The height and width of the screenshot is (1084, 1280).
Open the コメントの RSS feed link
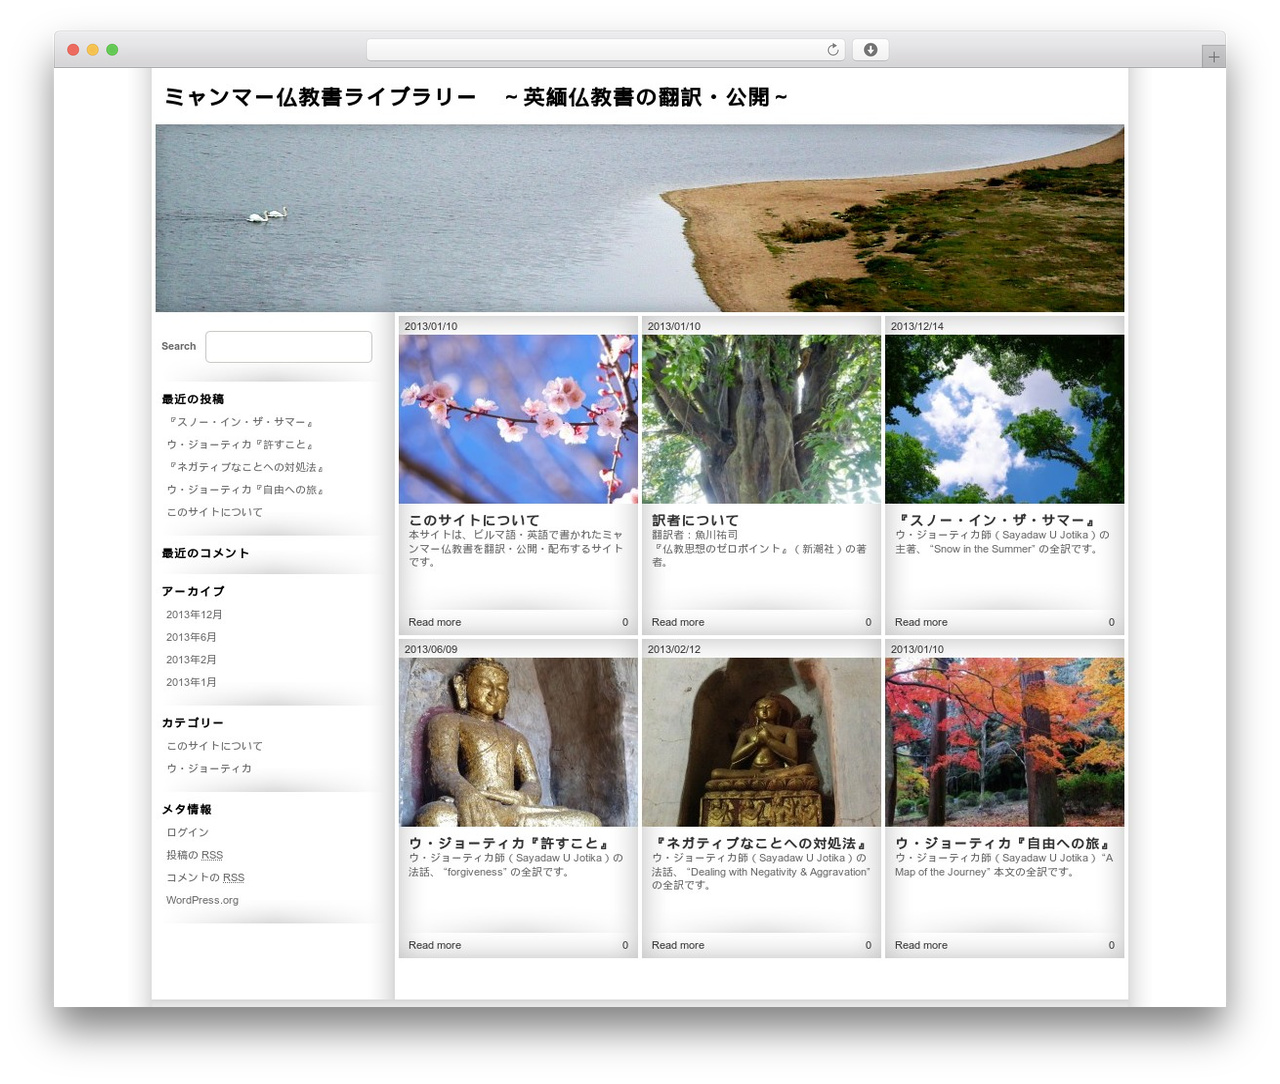(x=205, y=878)
